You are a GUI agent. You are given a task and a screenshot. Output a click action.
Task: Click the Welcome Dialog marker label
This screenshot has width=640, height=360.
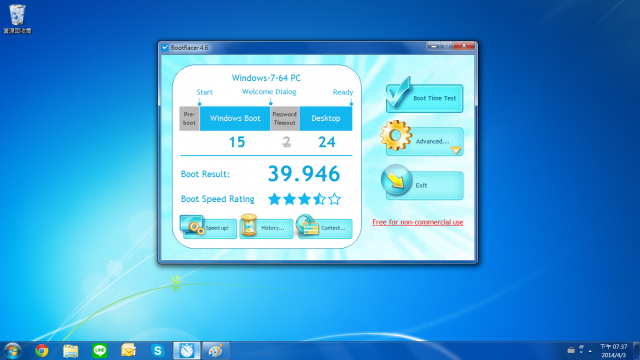[269, 92]
